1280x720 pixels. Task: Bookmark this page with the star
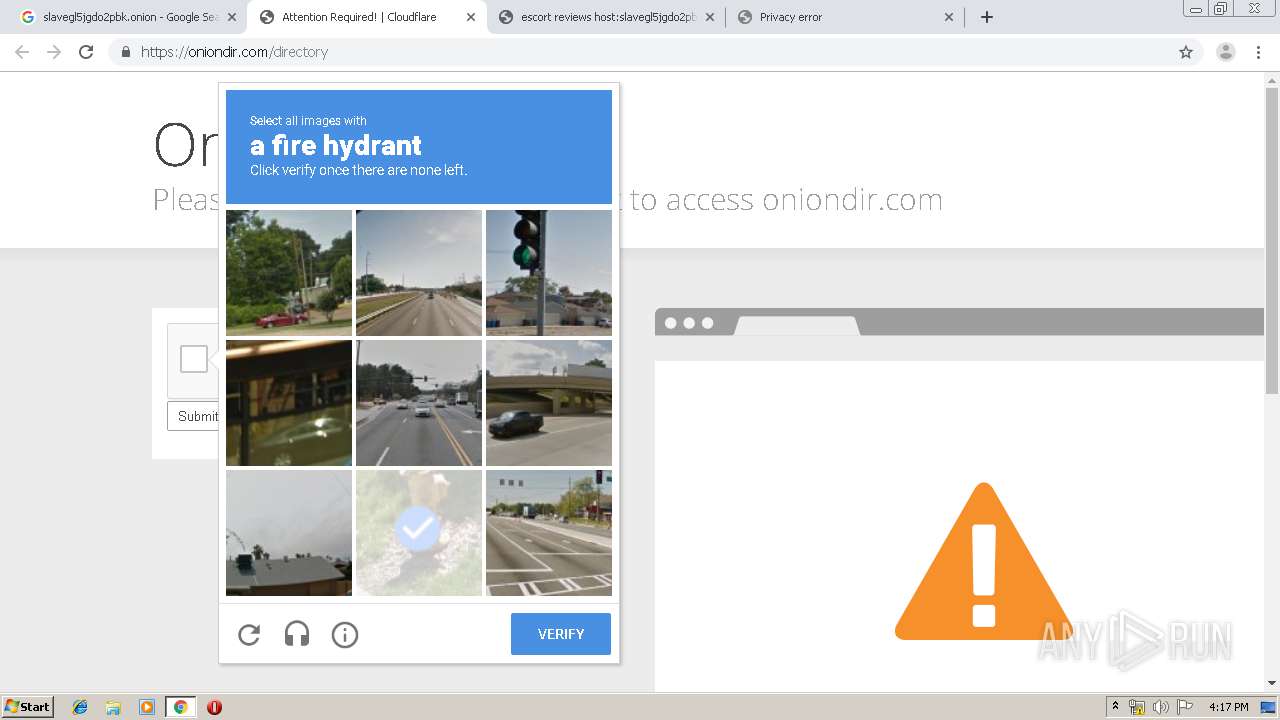click(1186, 52)
